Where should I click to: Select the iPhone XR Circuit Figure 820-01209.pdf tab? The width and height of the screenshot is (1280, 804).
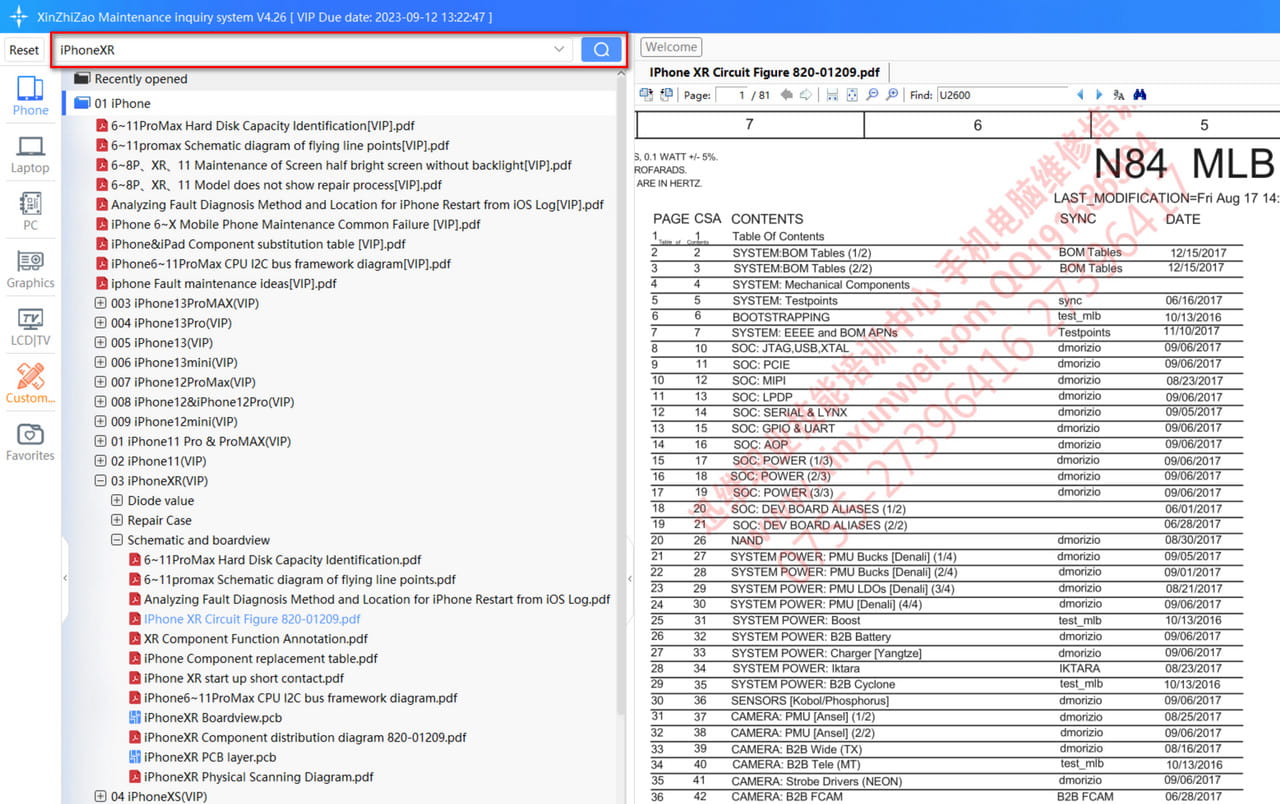pyautogui.click(x=765, y=72)
